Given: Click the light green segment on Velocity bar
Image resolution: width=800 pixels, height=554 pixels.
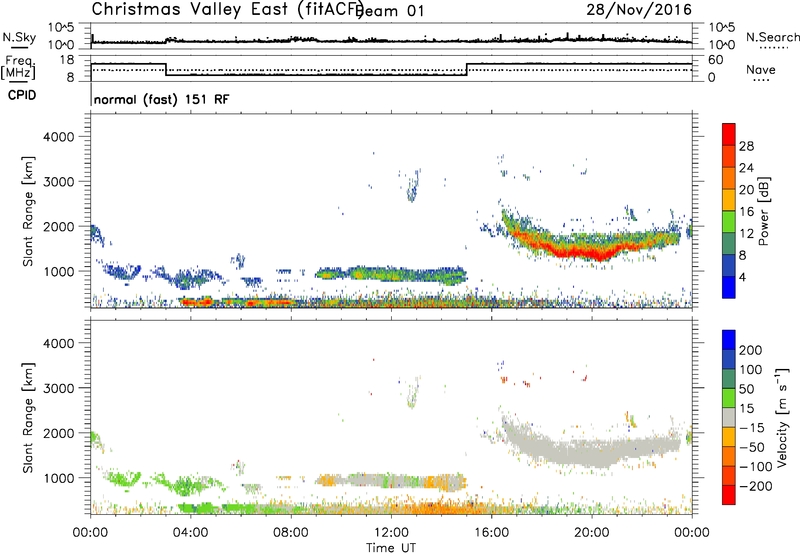Looking at the screenshot, I should (729, 398).
